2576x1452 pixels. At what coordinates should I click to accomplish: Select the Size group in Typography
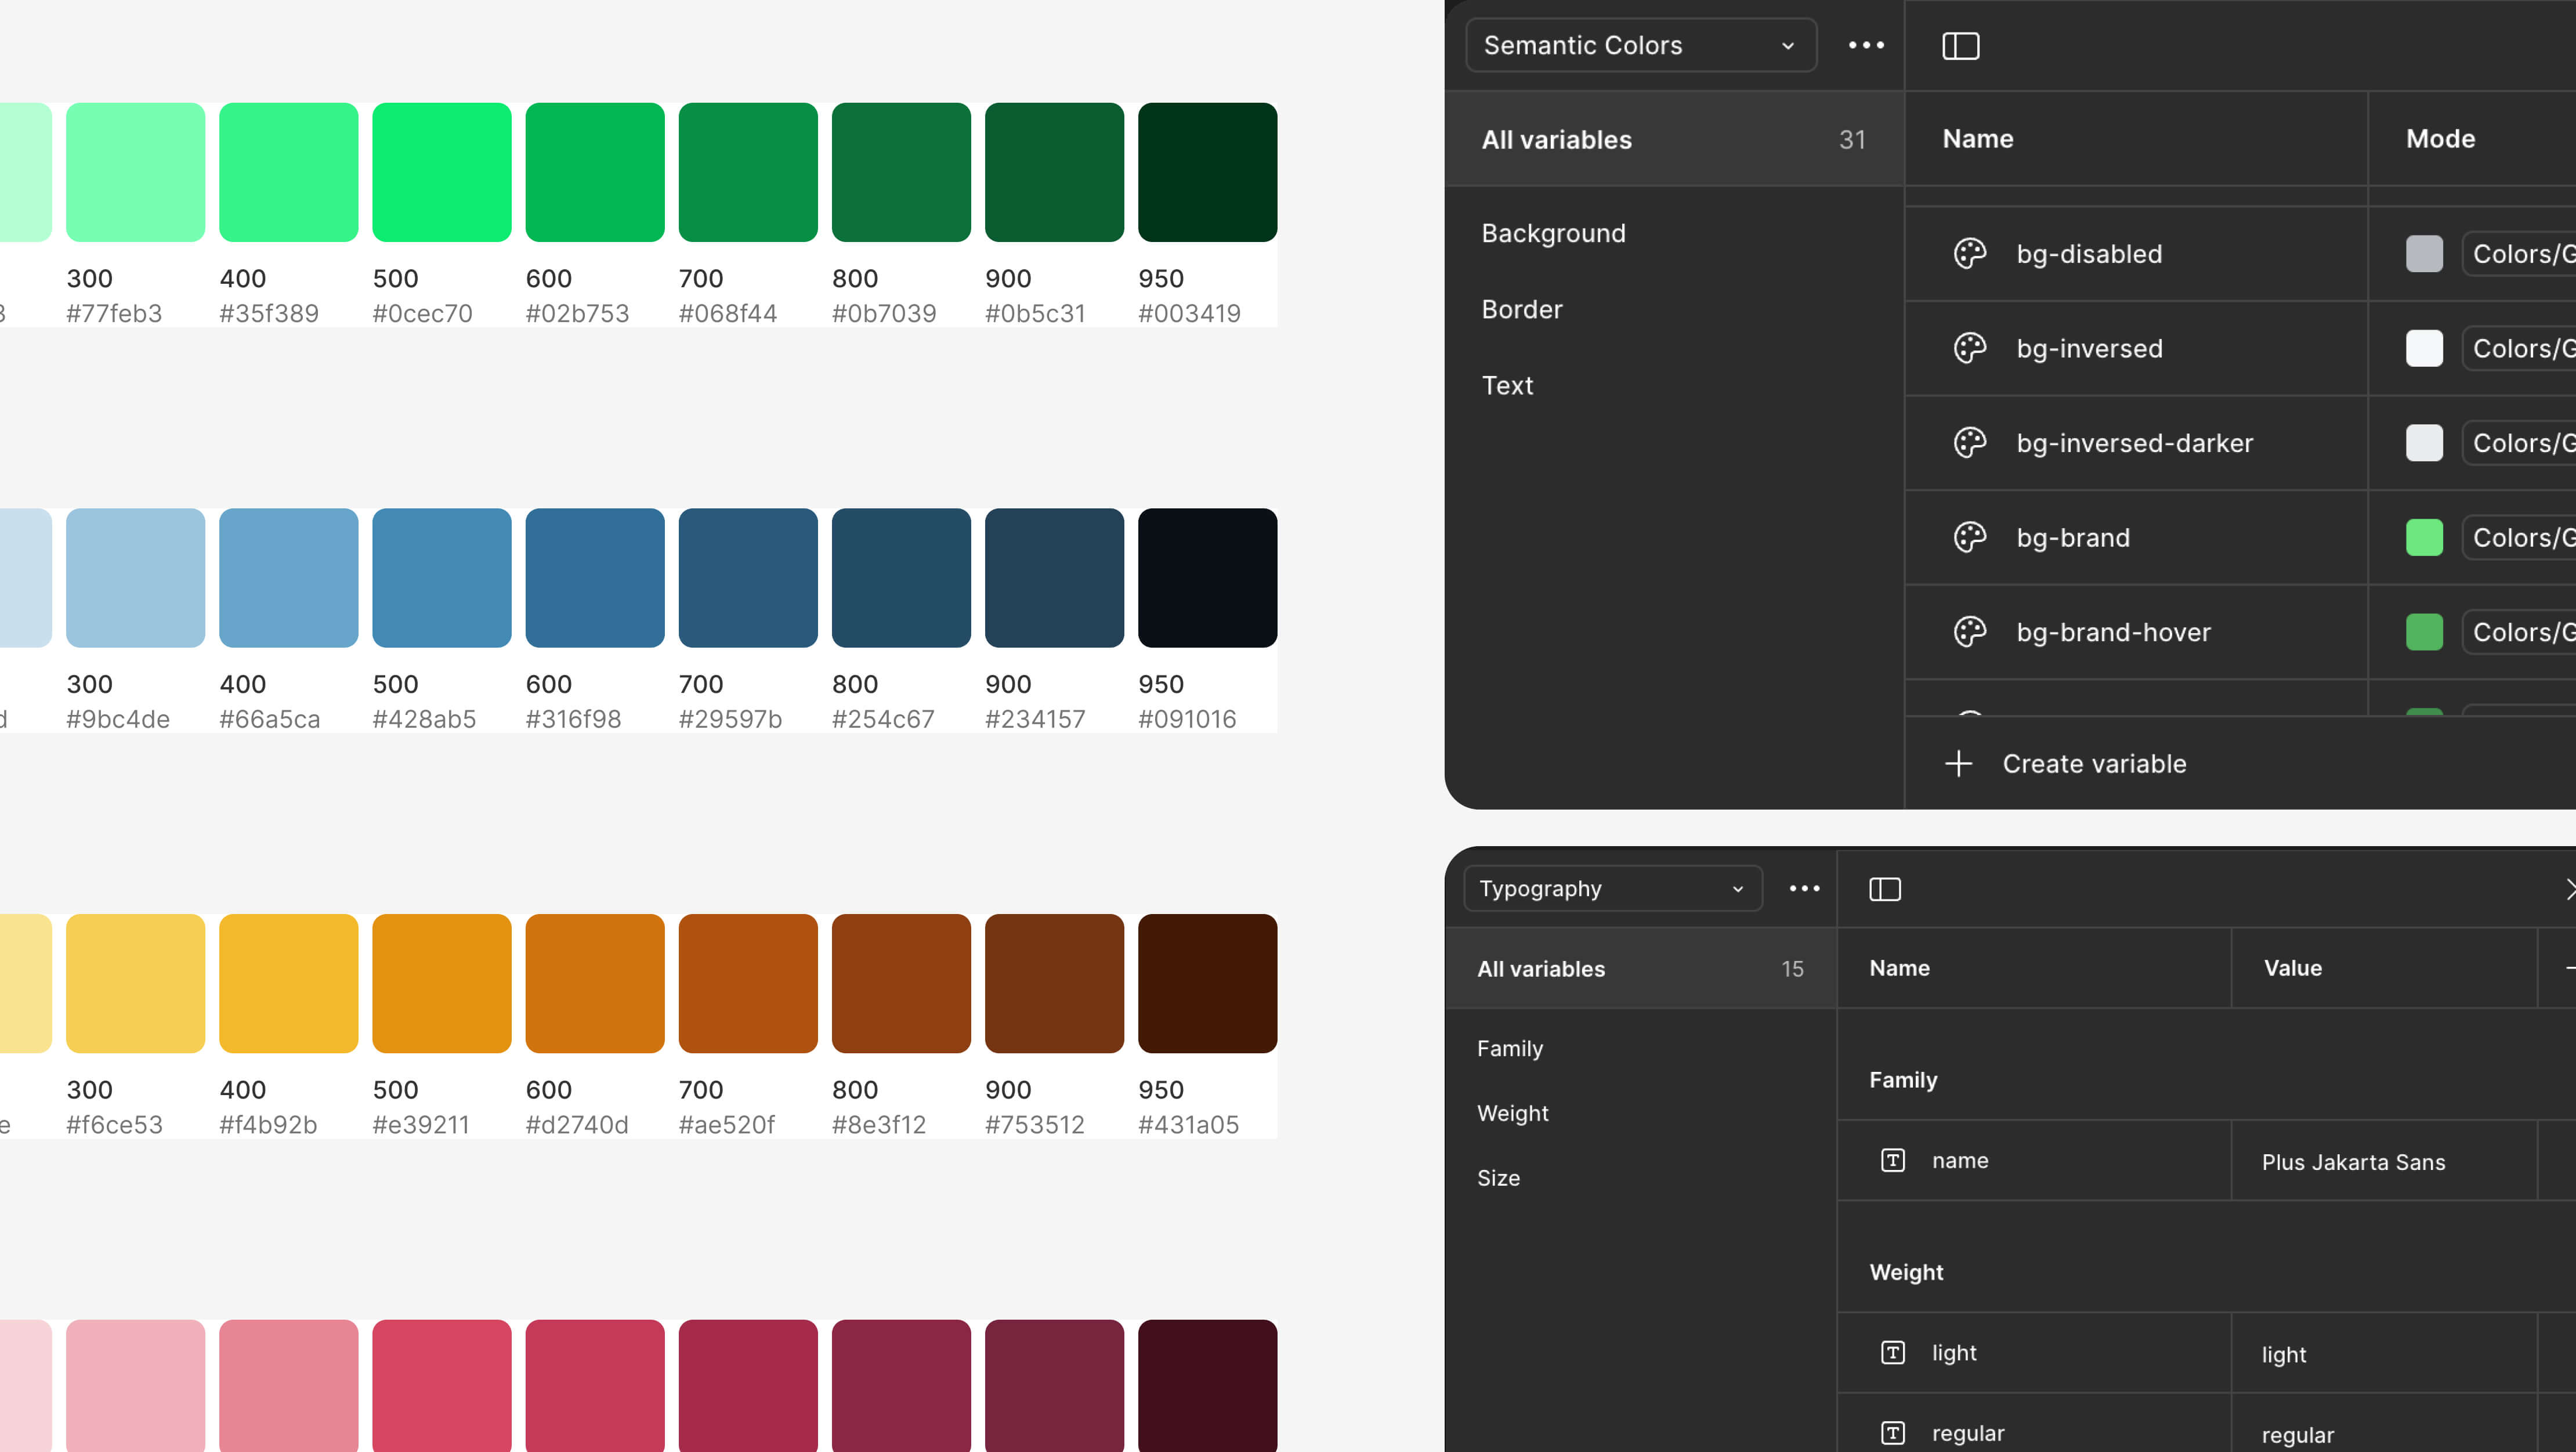tap(1498, 1178)
